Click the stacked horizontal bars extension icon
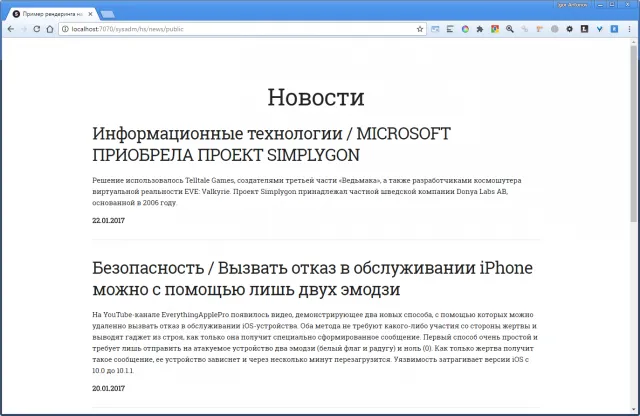Viewport: 640px width, 416px height. click(450, 29)
